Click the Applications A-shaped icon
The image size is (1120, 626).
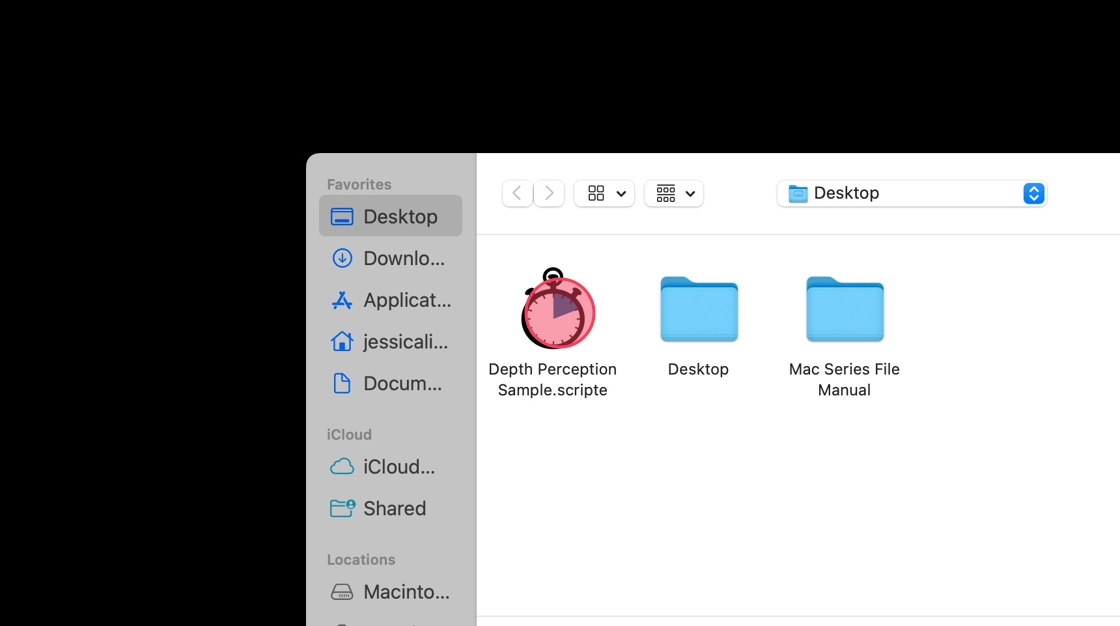pyautogui.click(x=342, y=300)
